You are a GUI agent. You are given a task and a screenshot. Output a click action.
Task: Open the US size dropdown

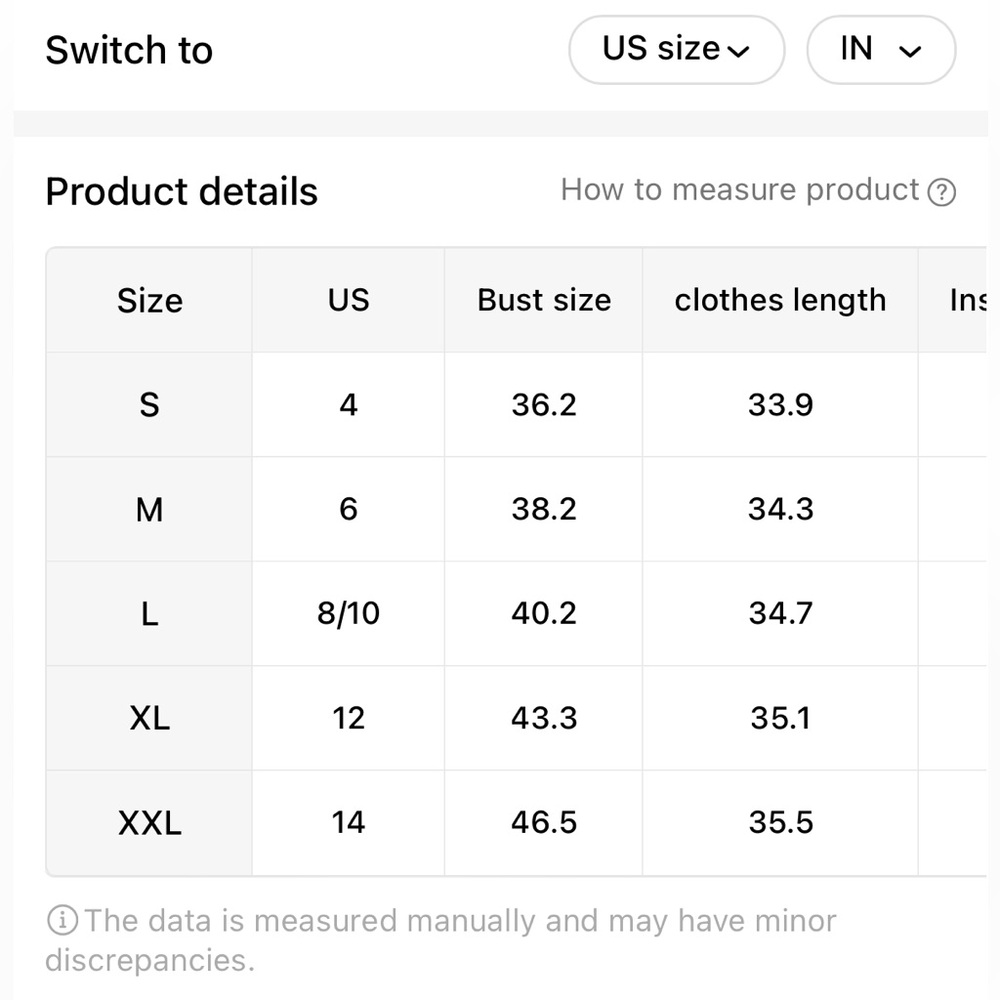(x=676, y=49)
